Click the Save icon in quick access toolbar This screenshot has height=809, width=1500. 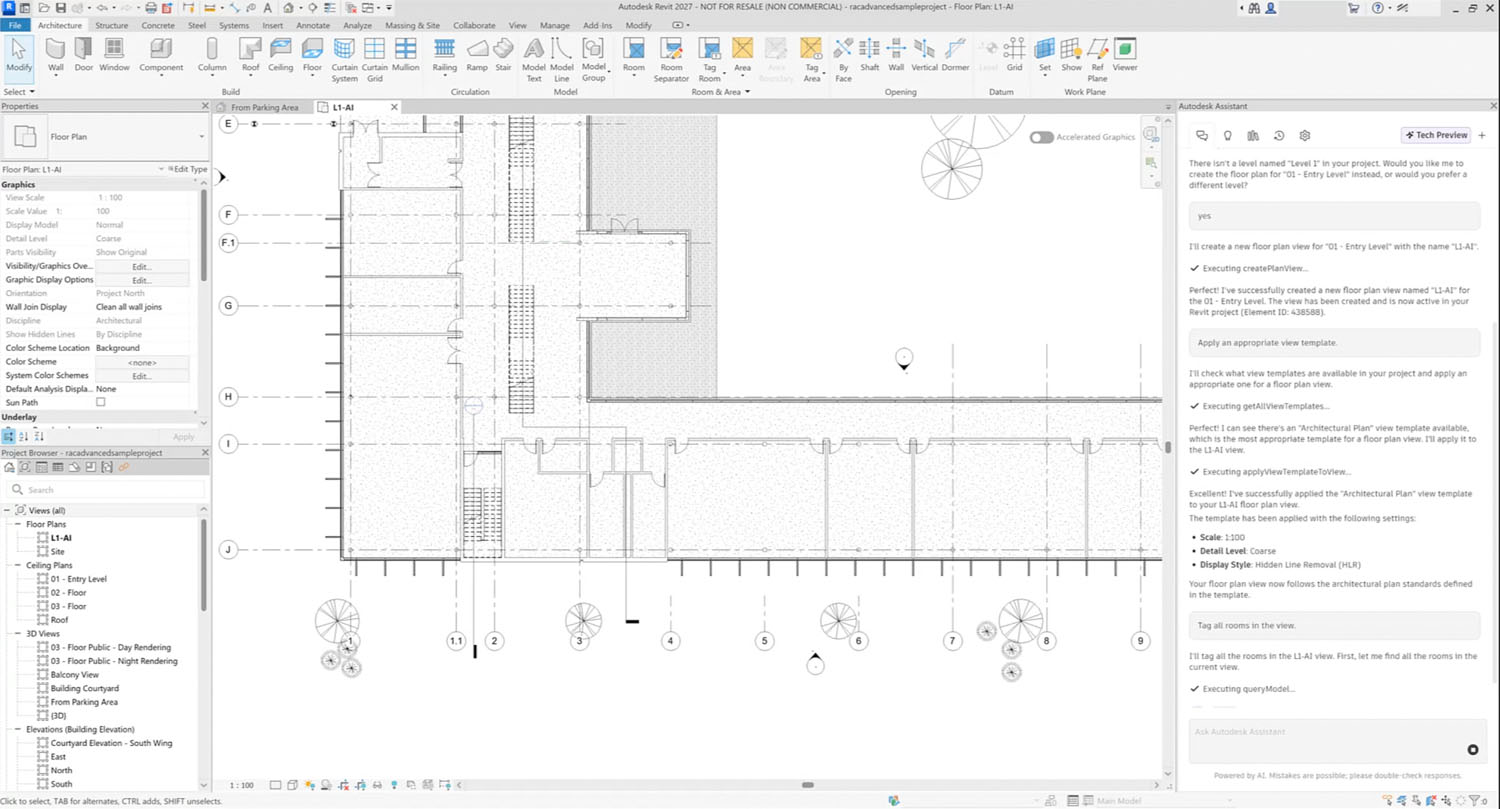(59, 7)
